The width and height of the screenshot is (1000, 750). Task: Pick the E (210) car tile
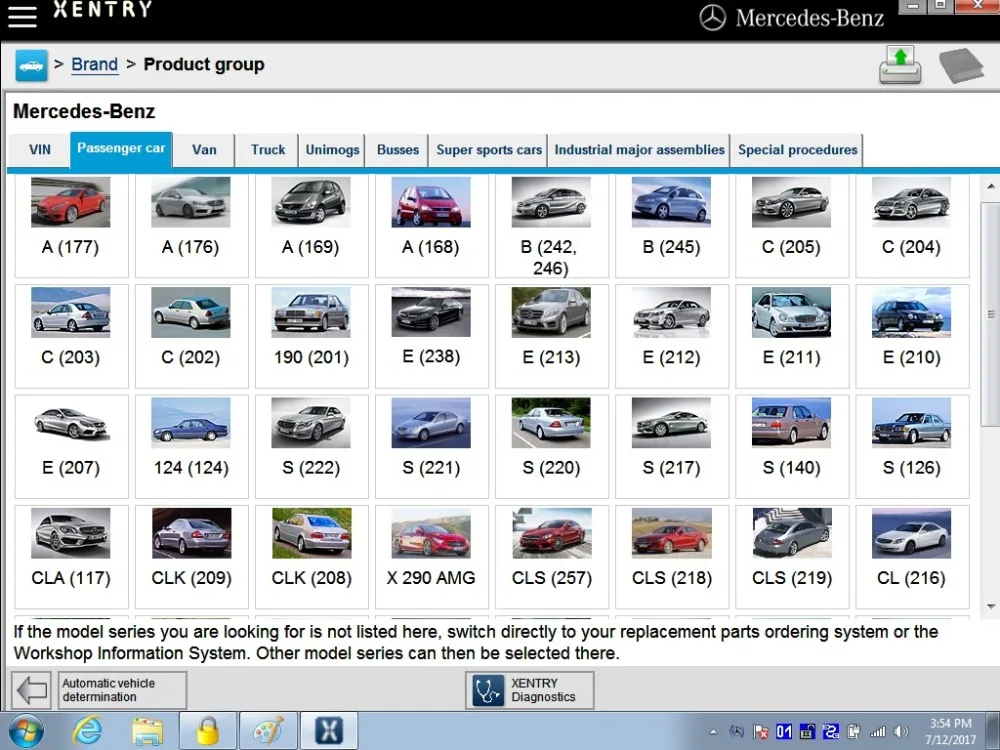912,336
